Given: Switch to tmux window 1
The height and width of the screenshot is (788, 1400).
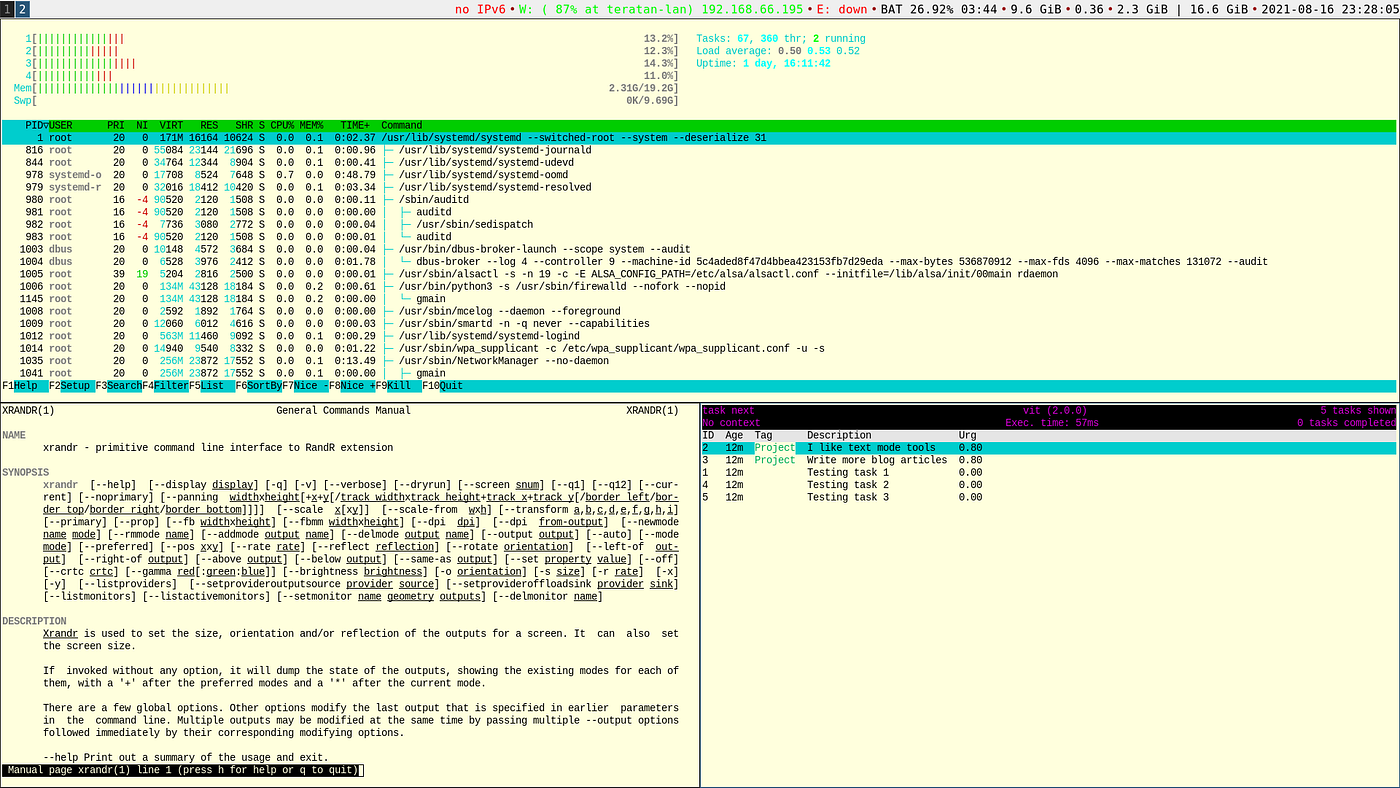Looking at the screenshot, I should (x=6, y=8).
